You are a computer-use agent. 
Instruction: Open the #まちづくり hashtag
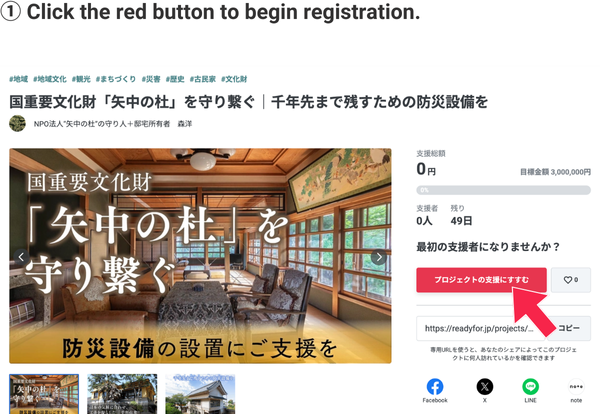(x=116, y=79)
